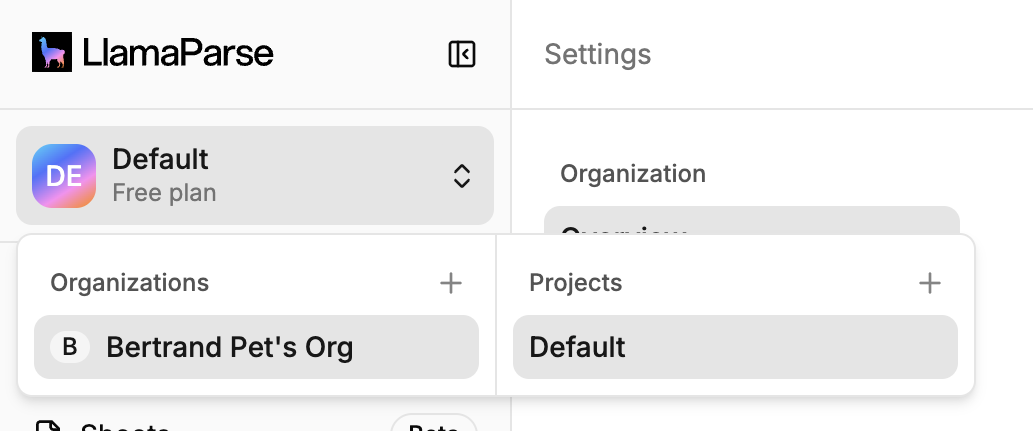The width and height of the screenshot is (1033, 431).
Task: Click the Settings page title
Action: pos(597,54)
